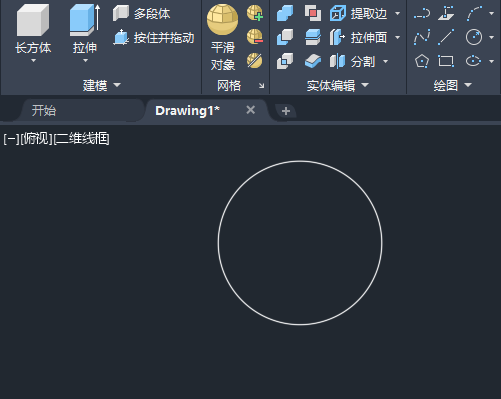
Task: Open the 网格 panel dialog launcher arrow
Action: point(262,86)
